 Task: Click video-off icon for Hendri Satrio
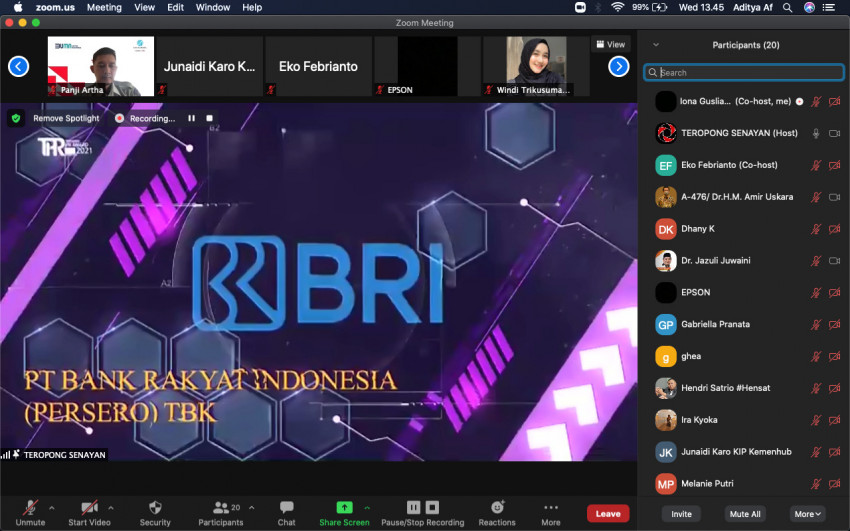[834, 388]
